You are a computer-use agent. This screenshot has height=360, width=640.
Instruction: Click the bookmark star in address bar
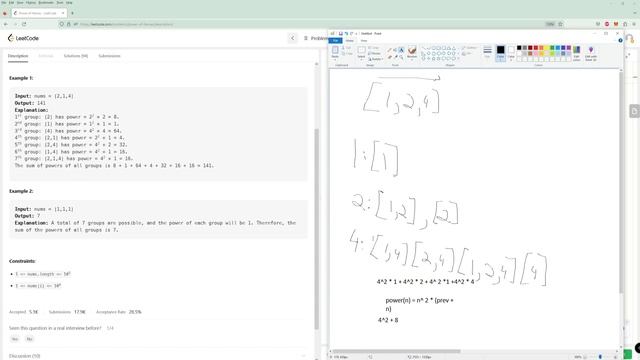[x=560, y=24]
